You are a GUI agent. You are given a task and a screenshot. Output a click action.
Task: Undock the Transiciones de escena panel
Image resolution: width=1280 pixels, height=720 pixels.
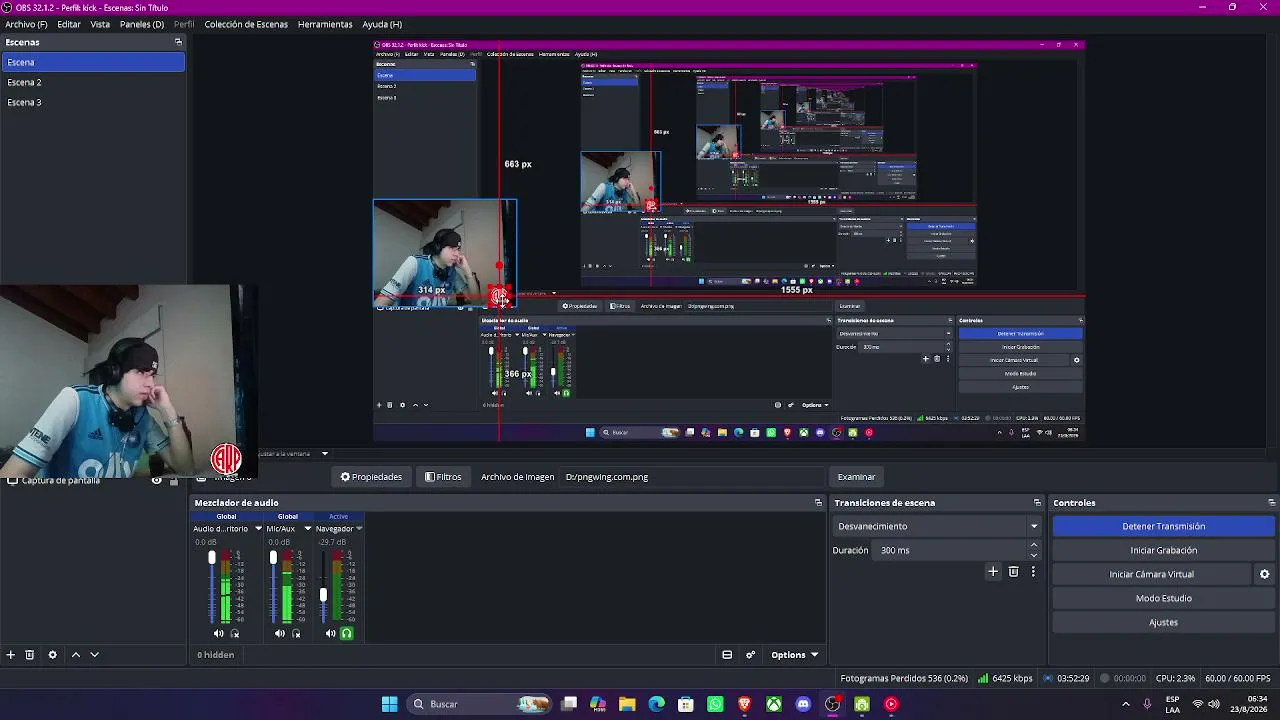1037,503
